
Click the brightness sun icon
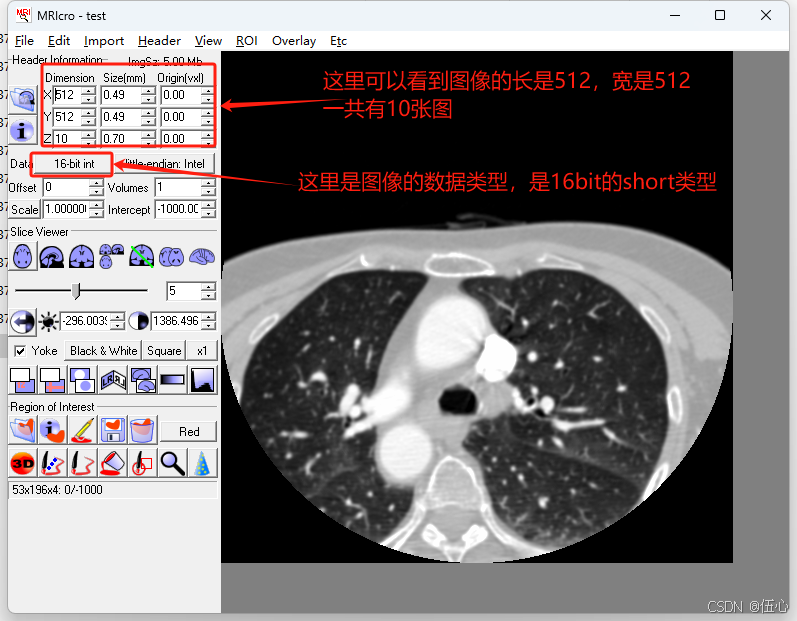[49, 322]
